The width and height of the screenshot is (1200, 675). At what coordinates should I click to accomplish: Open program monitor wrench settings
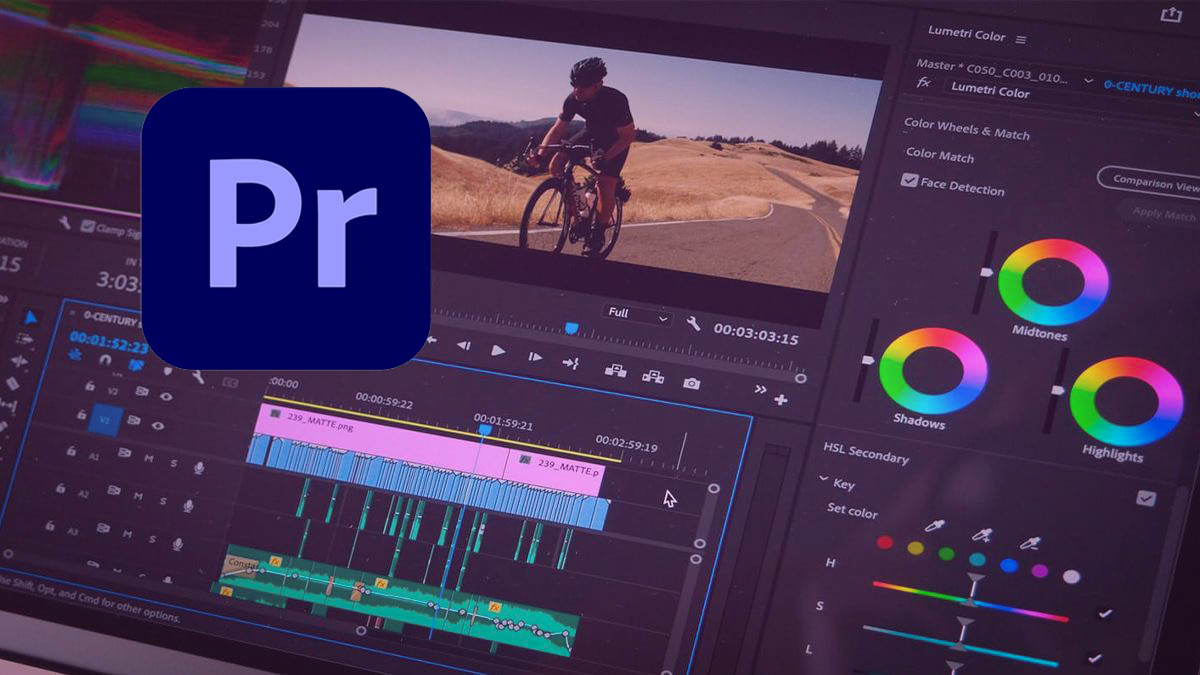(x=692, y=322)
